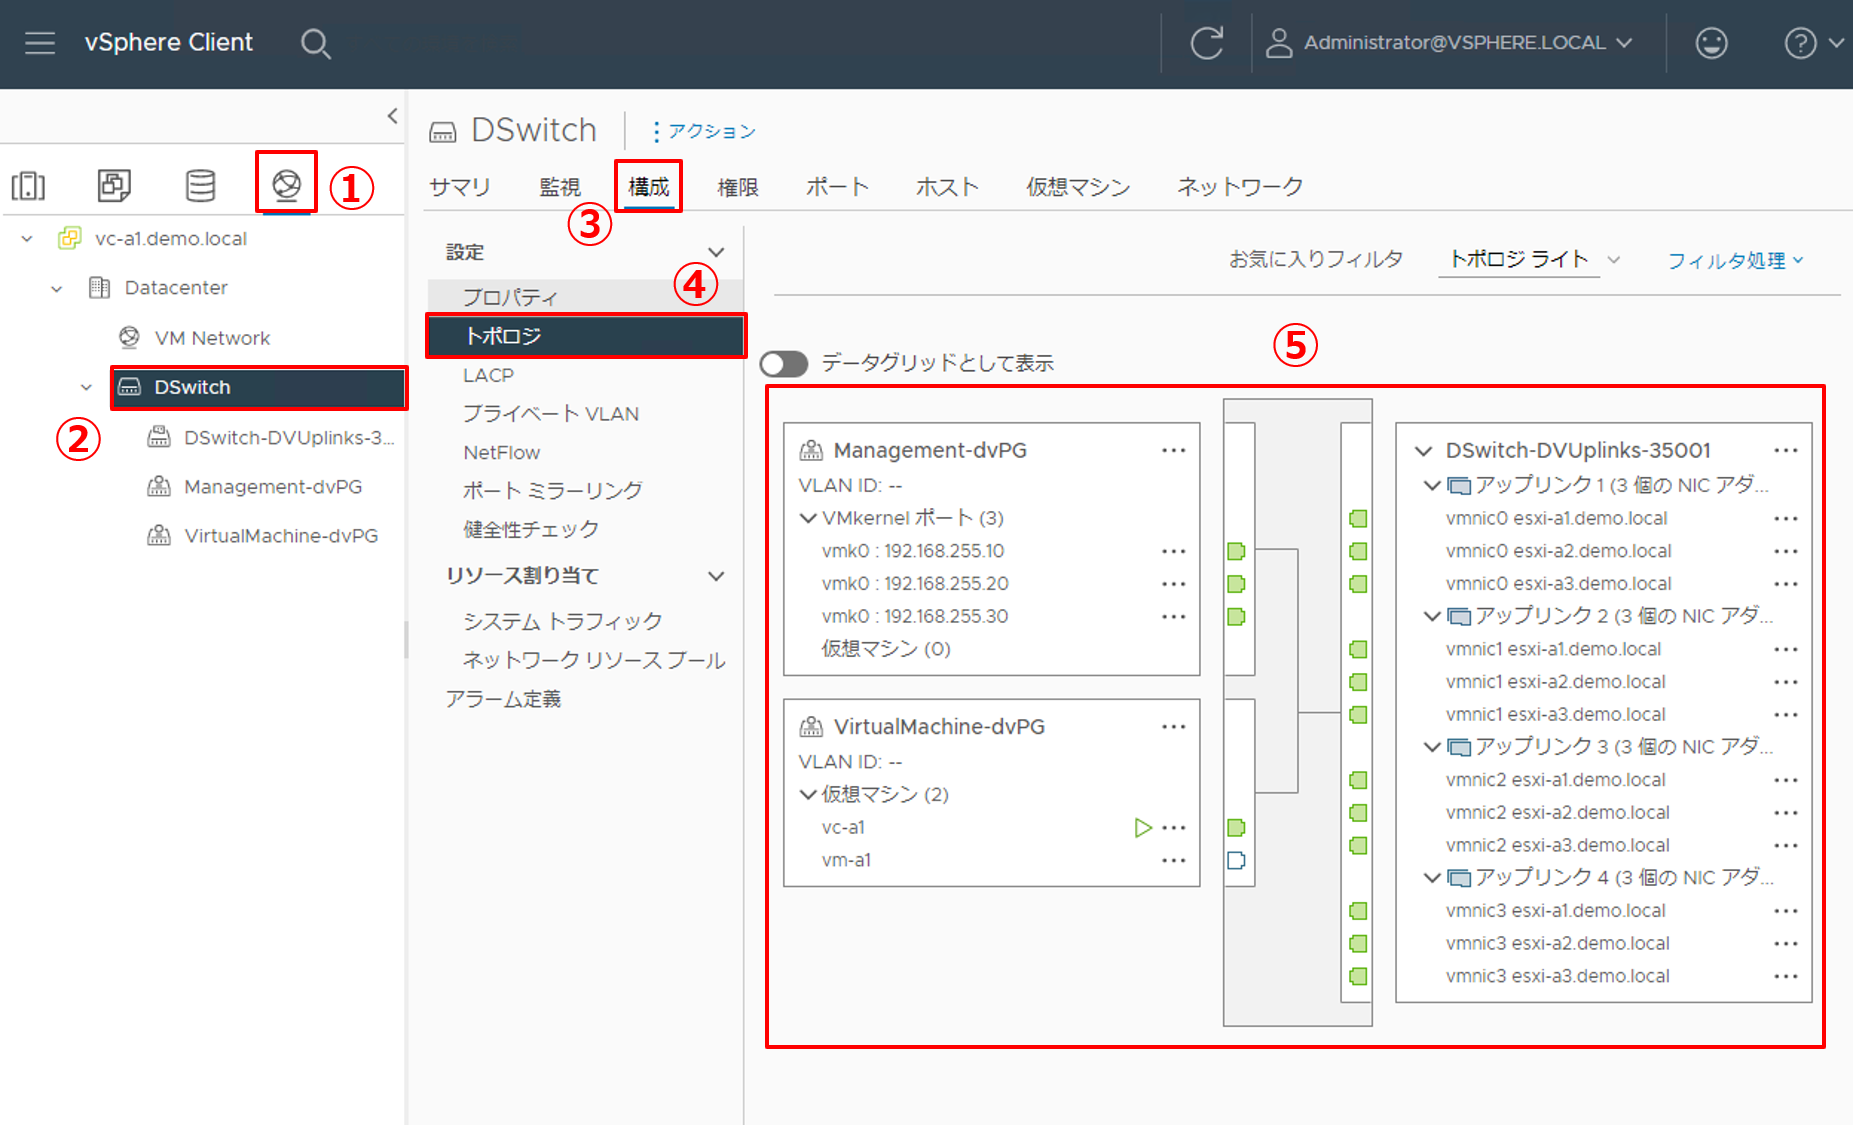Collapse the VMkernel ポート (3) list
Image resolution: width=1853 pixels, height=1125 pixels.
[808, 518]
